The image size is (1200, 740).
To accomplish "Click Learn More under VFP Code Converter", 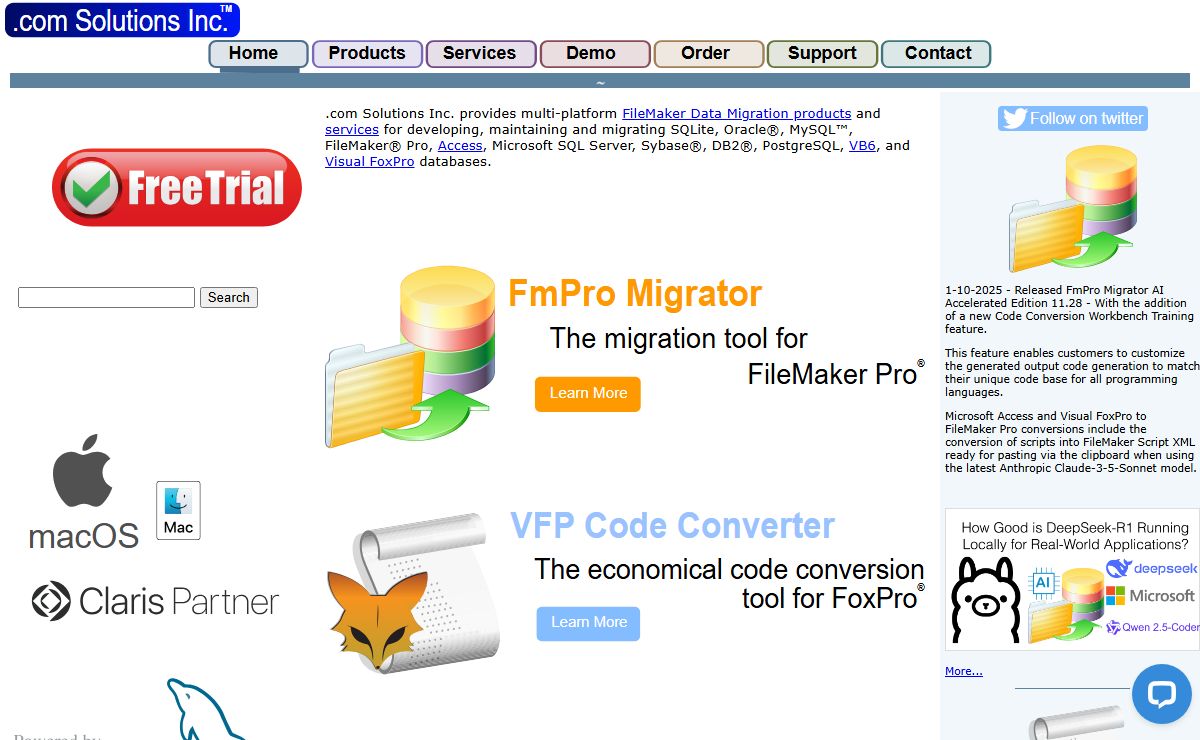I will 589,623.
